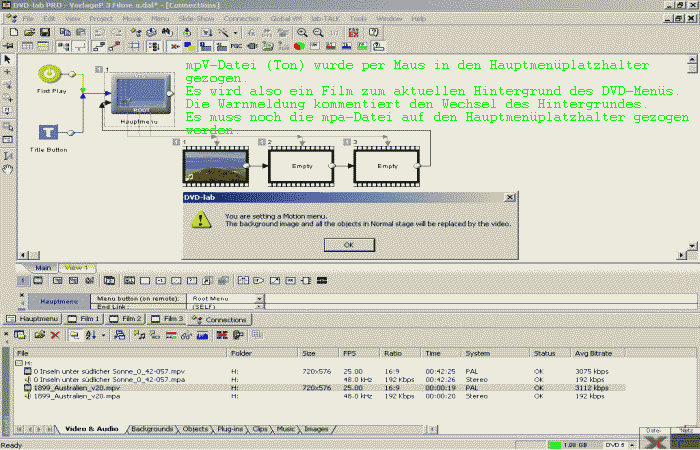
Task: Select the 1899_Australien_v20.mpa audio file
Action: [x=75, y=396]
